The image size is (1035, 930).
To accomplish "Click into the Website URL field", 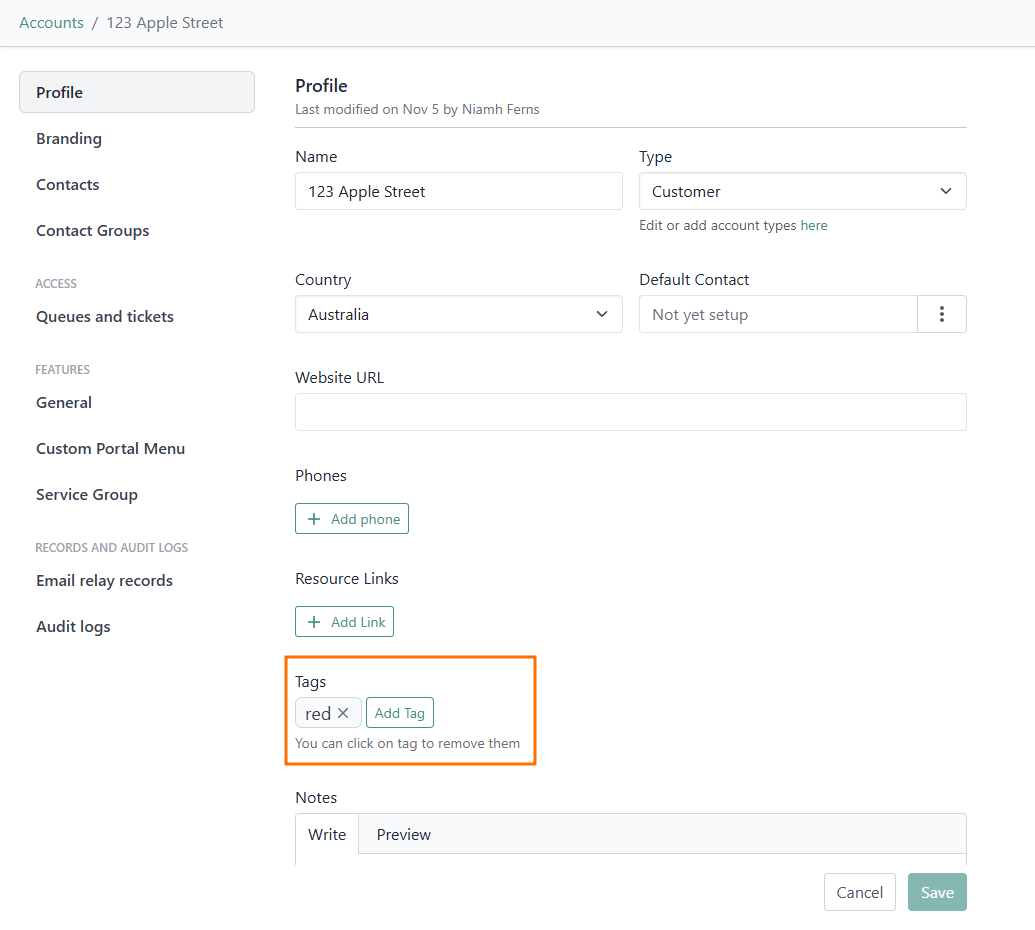I will (630, 412).
